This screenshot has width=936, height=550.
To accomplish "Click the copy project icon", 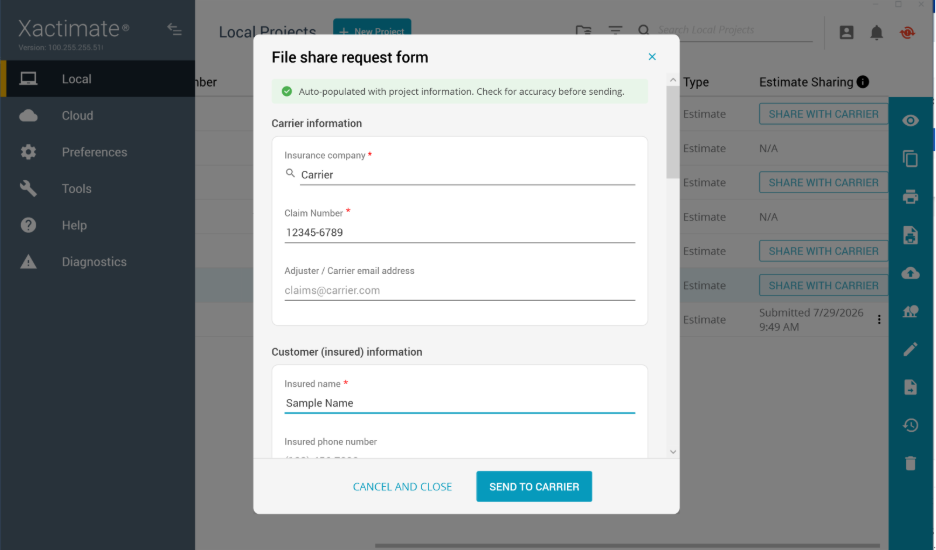I will click(910, 159).
